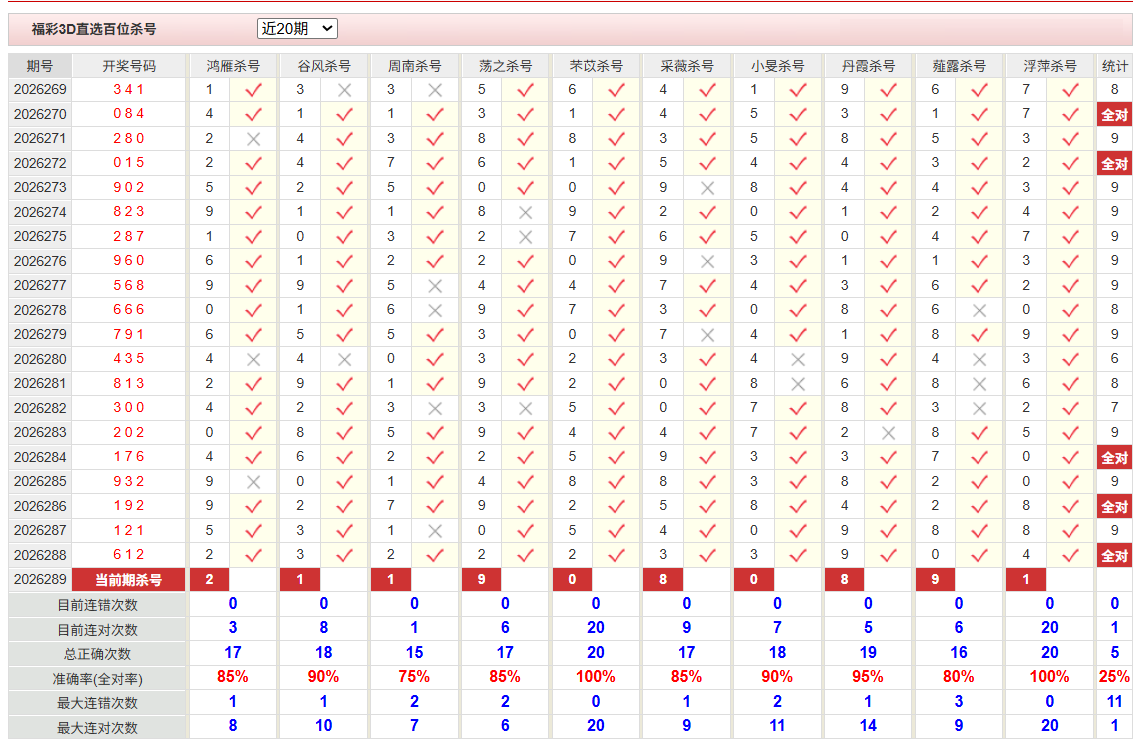Click the current kill number under 蒹露杀号
Viewport: 1136px width, 750px height.
click(935, 580)
